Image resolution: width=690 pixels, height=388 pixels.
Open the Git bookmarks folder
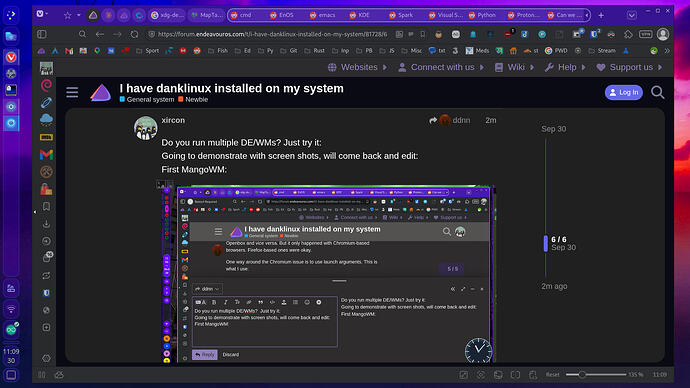pos(289,51)
